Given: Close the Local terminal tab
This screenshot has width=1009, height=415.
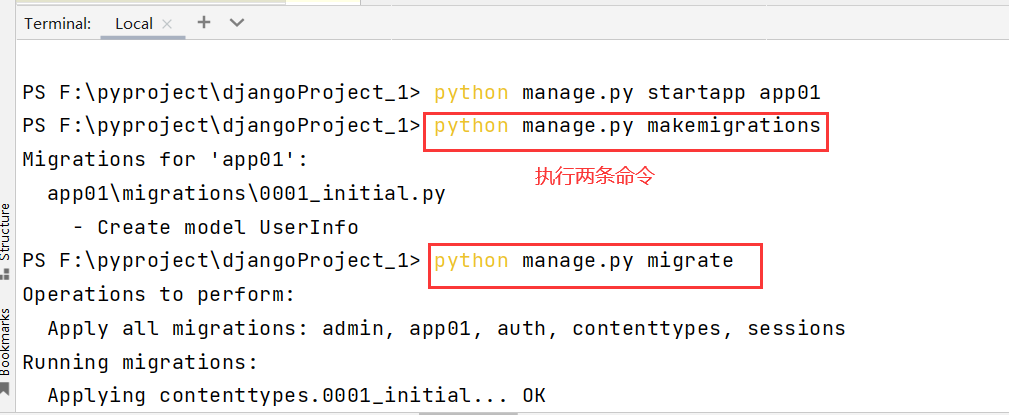Looking at the screenshot, I should click(166, 23).
